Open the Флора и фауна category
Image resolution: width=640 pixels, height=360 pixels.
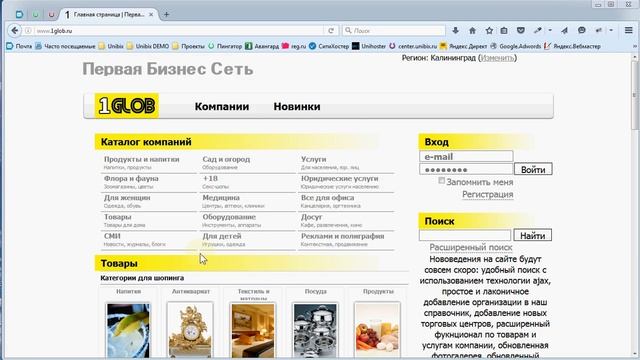131,178
